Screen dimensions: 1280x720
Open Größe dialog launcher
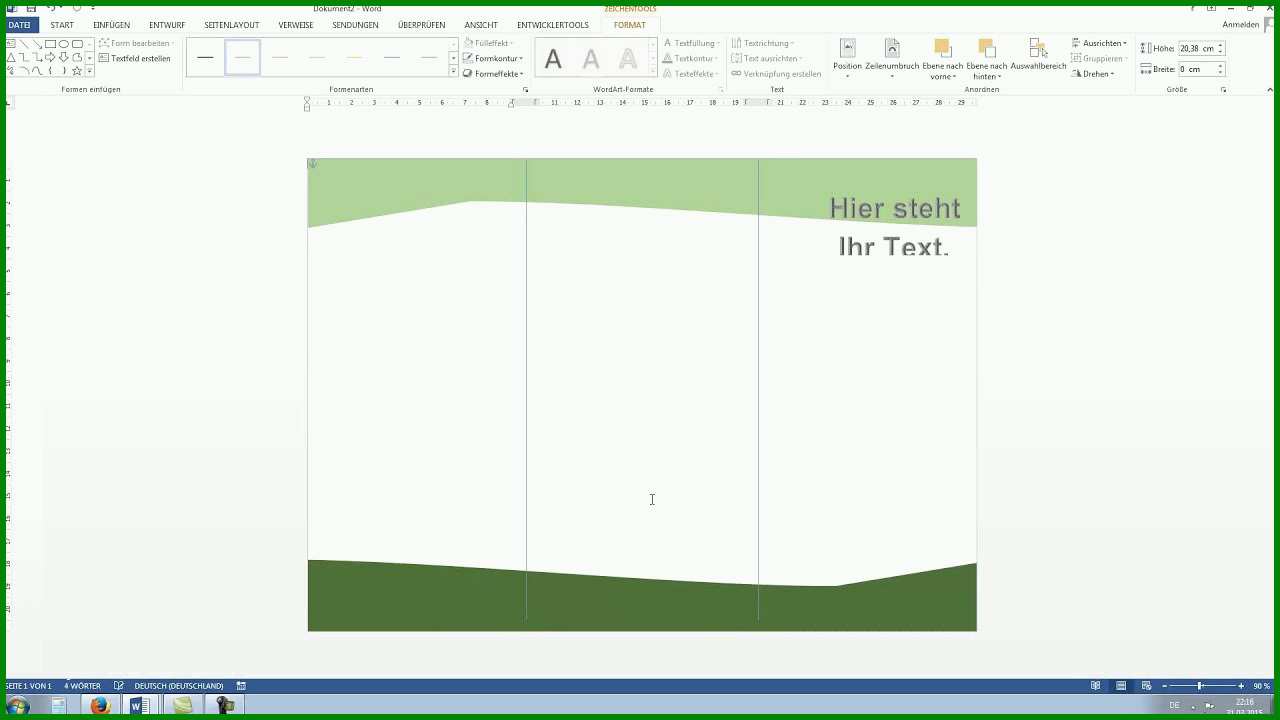click(x=1223, y=90)
